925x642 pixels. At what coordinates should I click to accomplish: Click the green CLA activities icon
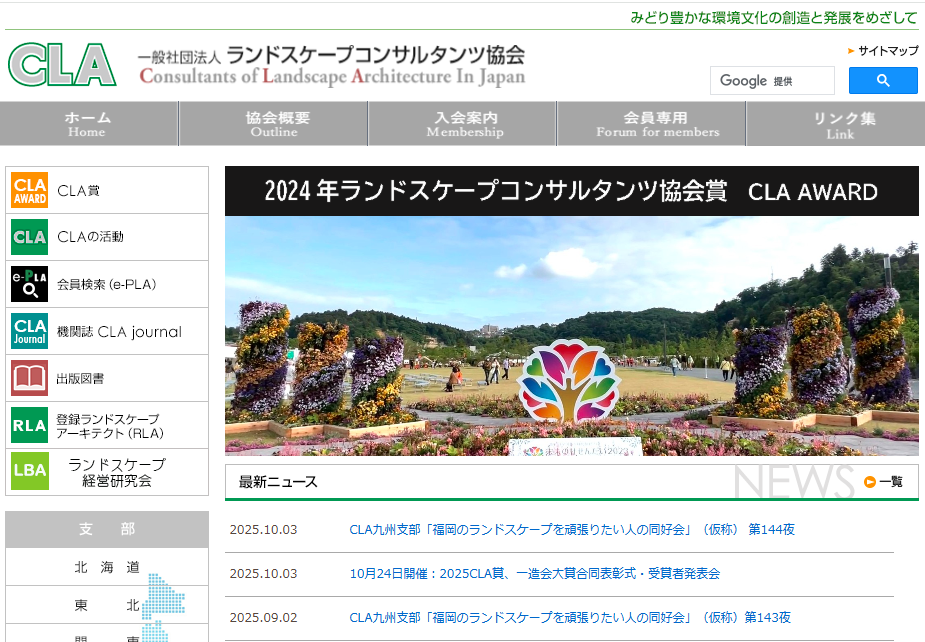[x=30, y=237]
